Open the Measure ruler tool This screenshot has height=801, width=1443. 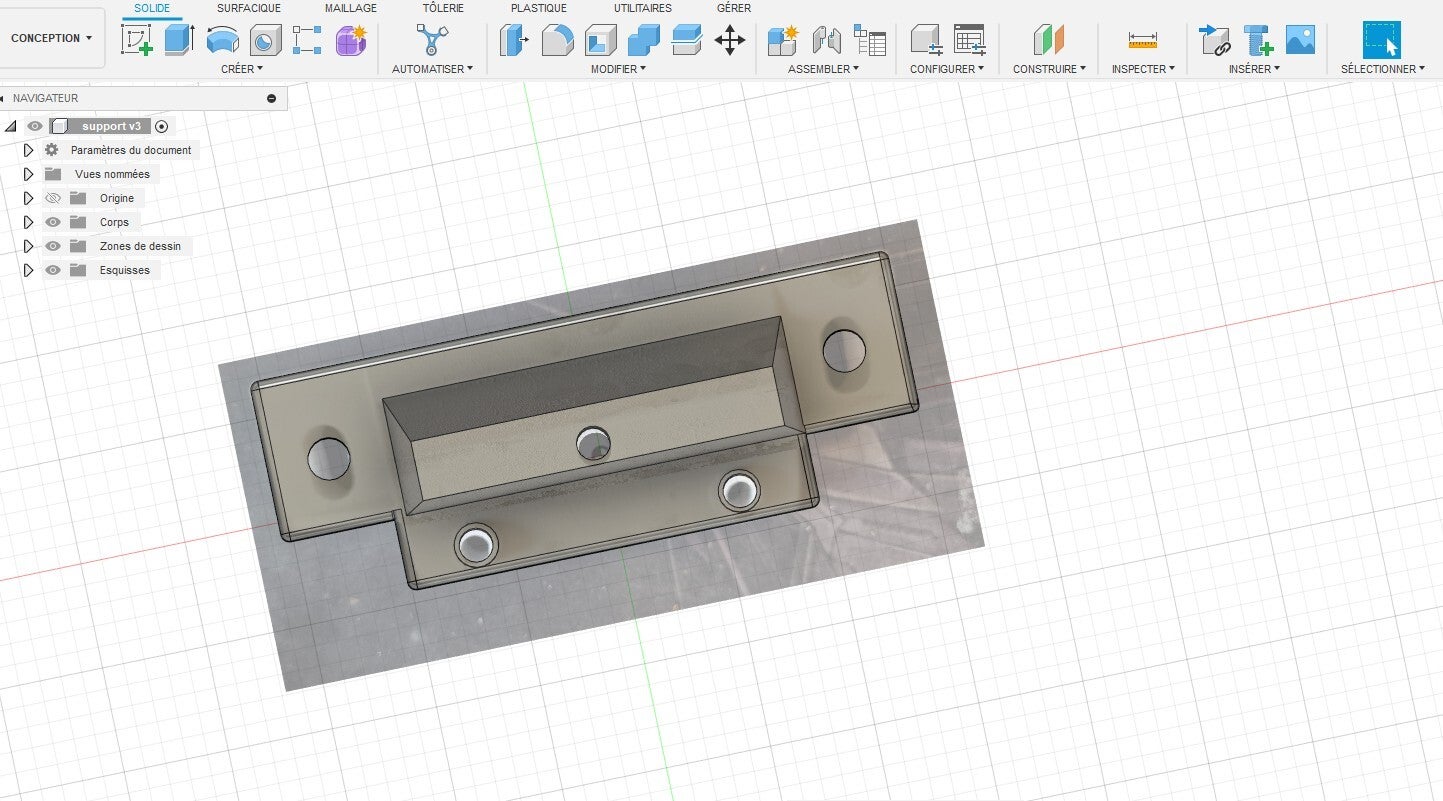click(x=1142, y=40)
